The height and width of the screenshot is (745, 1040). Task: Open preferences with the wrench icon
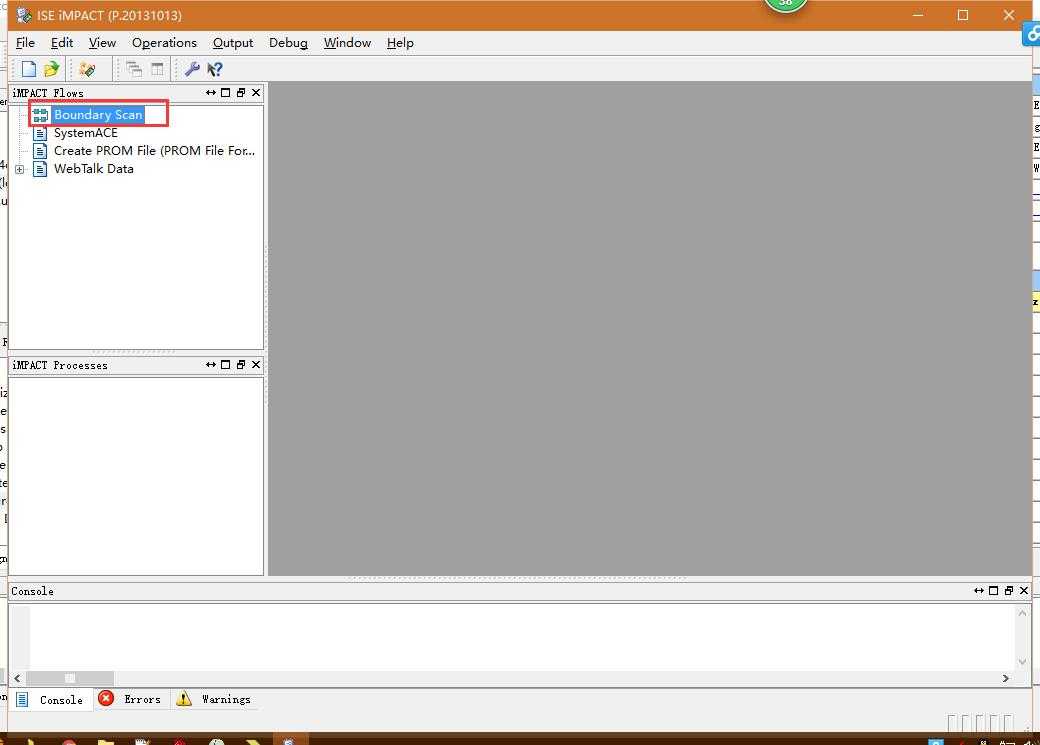(x=192, y=69)
